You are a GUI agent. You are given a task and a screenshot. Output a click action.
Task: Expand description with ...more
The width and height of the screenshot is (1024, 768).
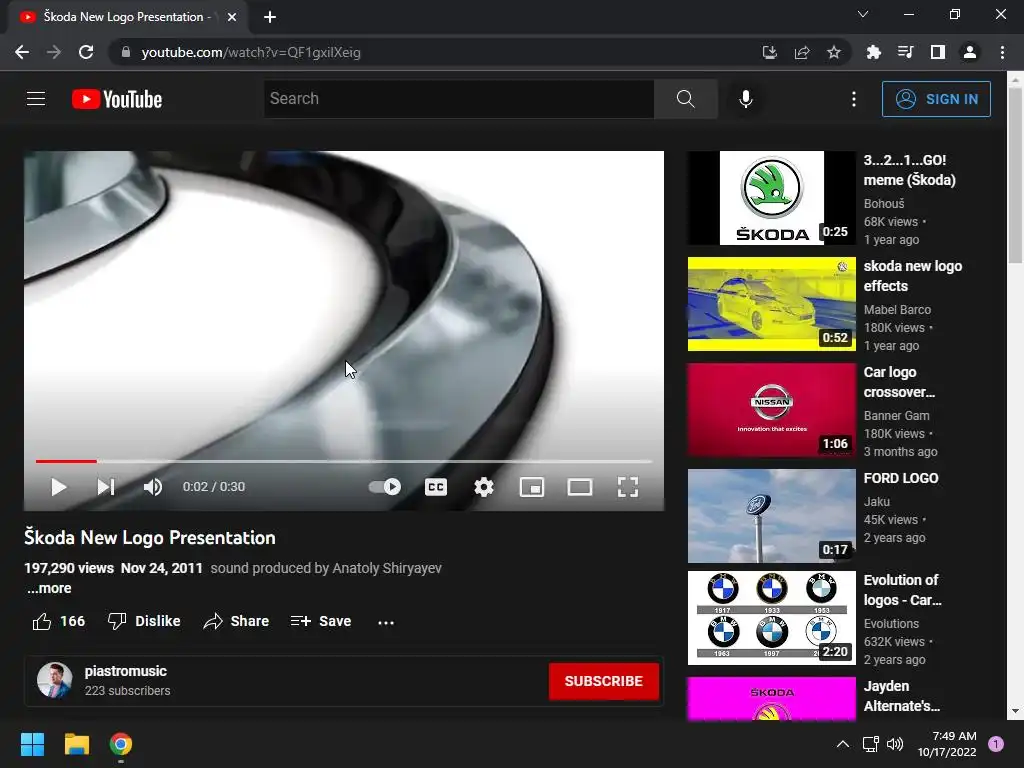50,588
